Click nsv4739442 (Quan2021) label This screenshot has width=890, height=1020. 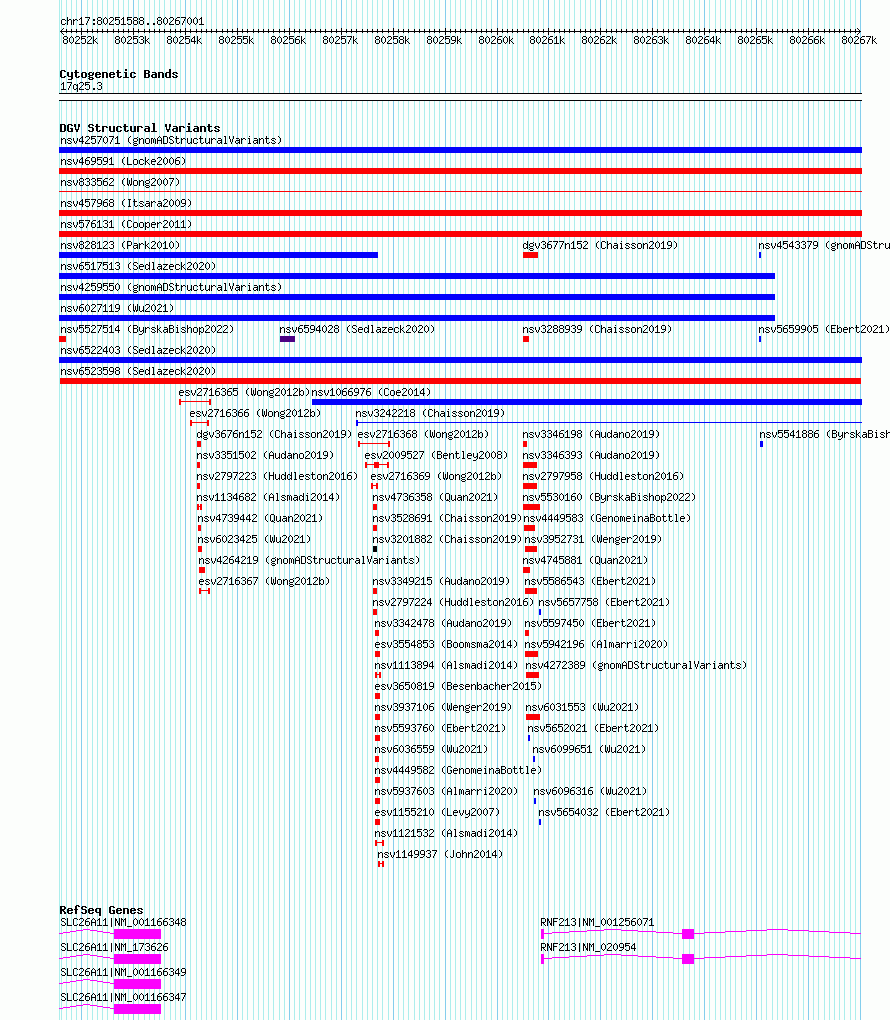[x=260, y=518]
